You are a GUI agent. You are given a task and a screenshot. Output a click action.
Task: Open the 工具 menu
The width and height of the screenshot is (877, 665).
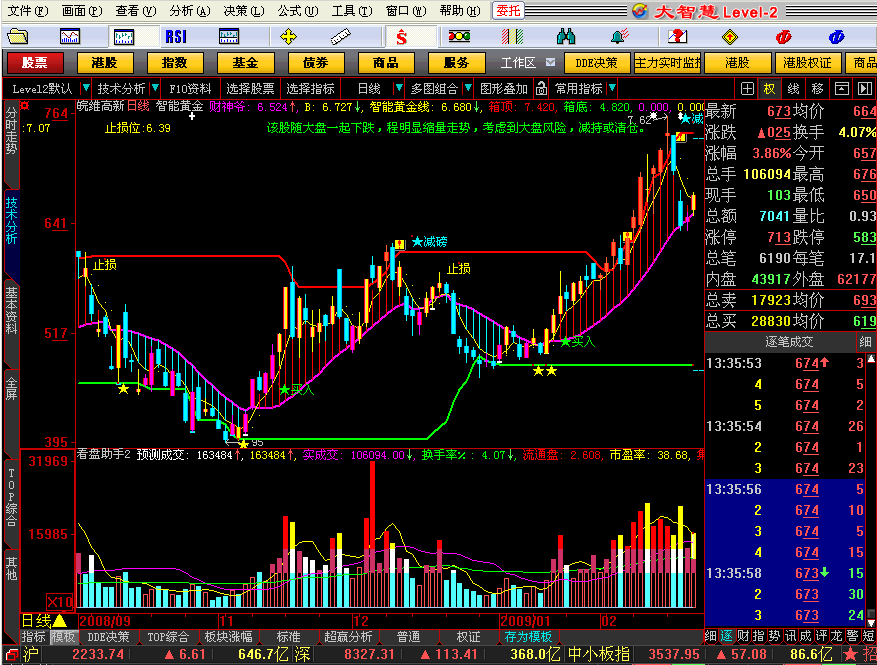click(x=352, y=11)
